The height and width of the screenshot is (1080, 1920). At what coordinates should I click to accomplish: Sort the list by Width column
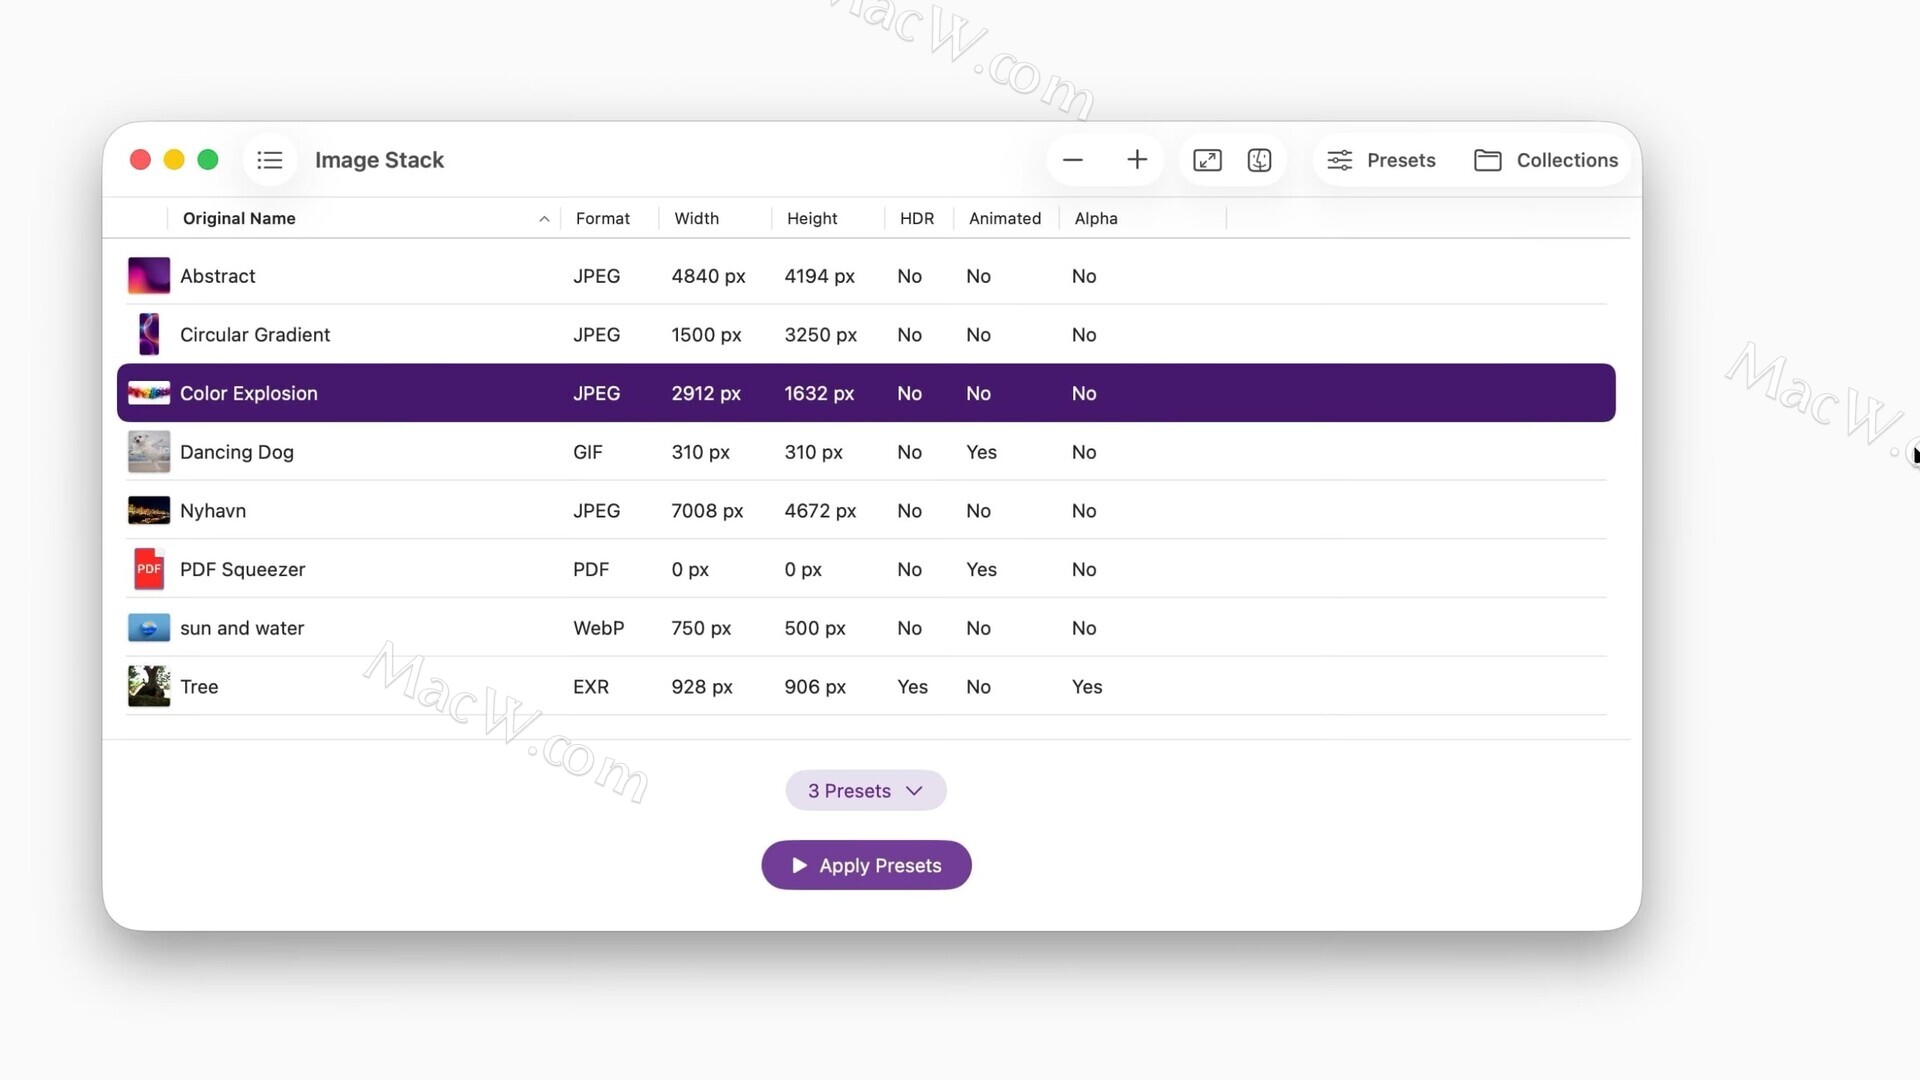696,218
